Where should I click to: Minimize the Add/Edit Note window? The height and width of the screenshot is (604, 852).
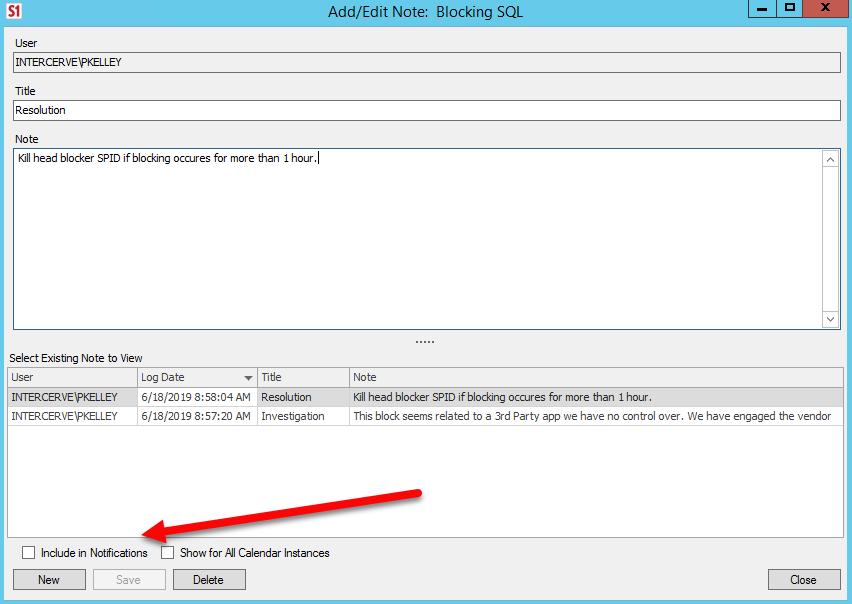pos(762,9)
